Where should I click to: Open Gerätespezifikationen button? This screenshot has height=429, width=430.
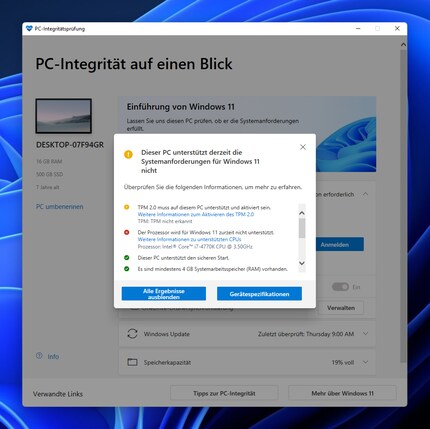point(259,294)
